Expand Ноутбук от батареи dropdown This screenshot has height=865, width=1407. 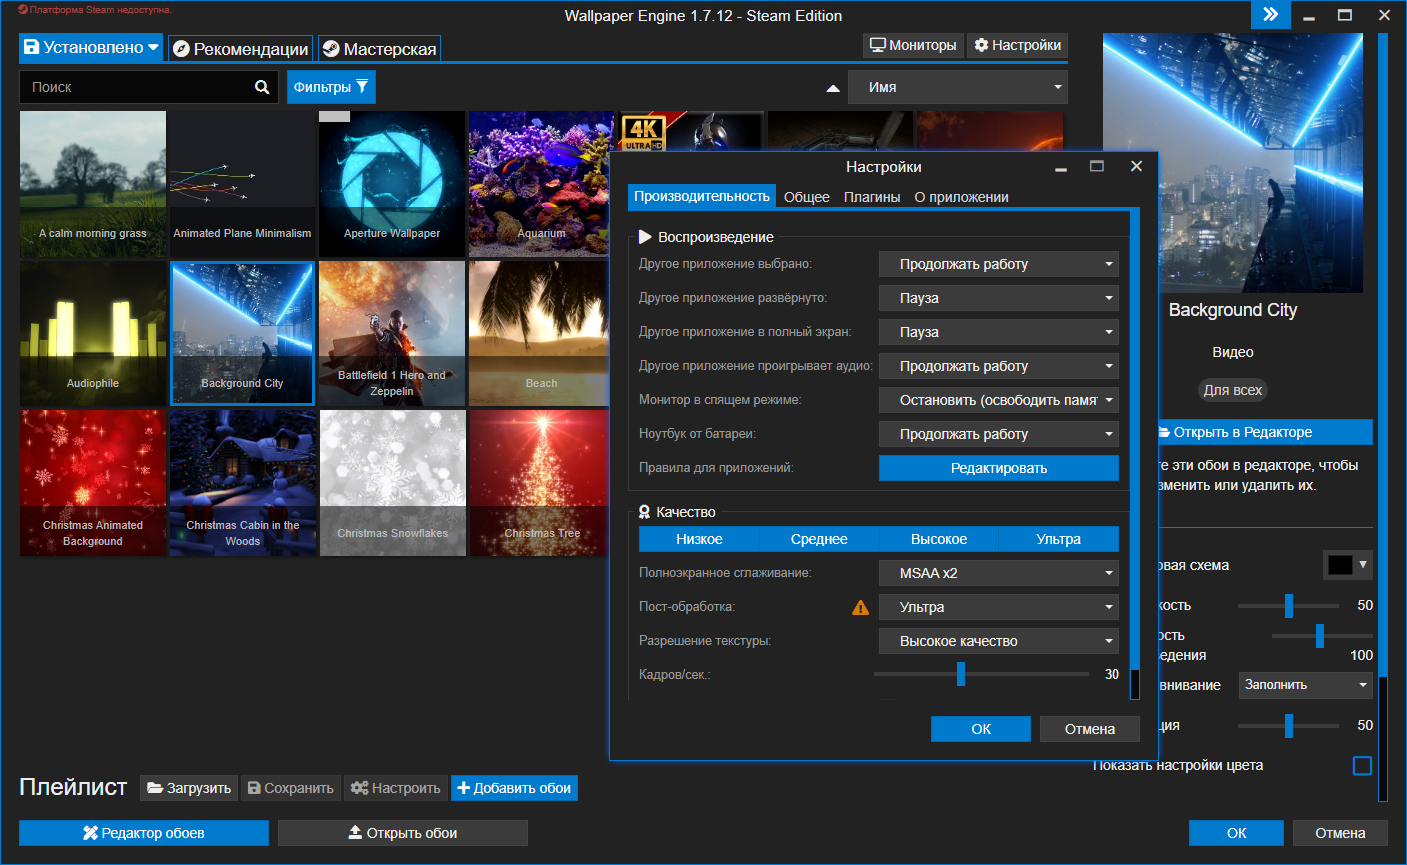[x=999, y=434]
